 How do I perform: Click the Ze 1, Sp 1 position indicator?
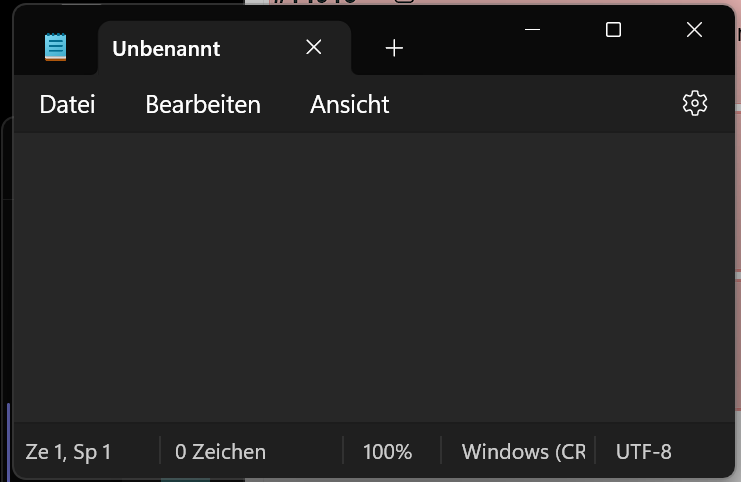pyautogui.click(x=68, y=452)
